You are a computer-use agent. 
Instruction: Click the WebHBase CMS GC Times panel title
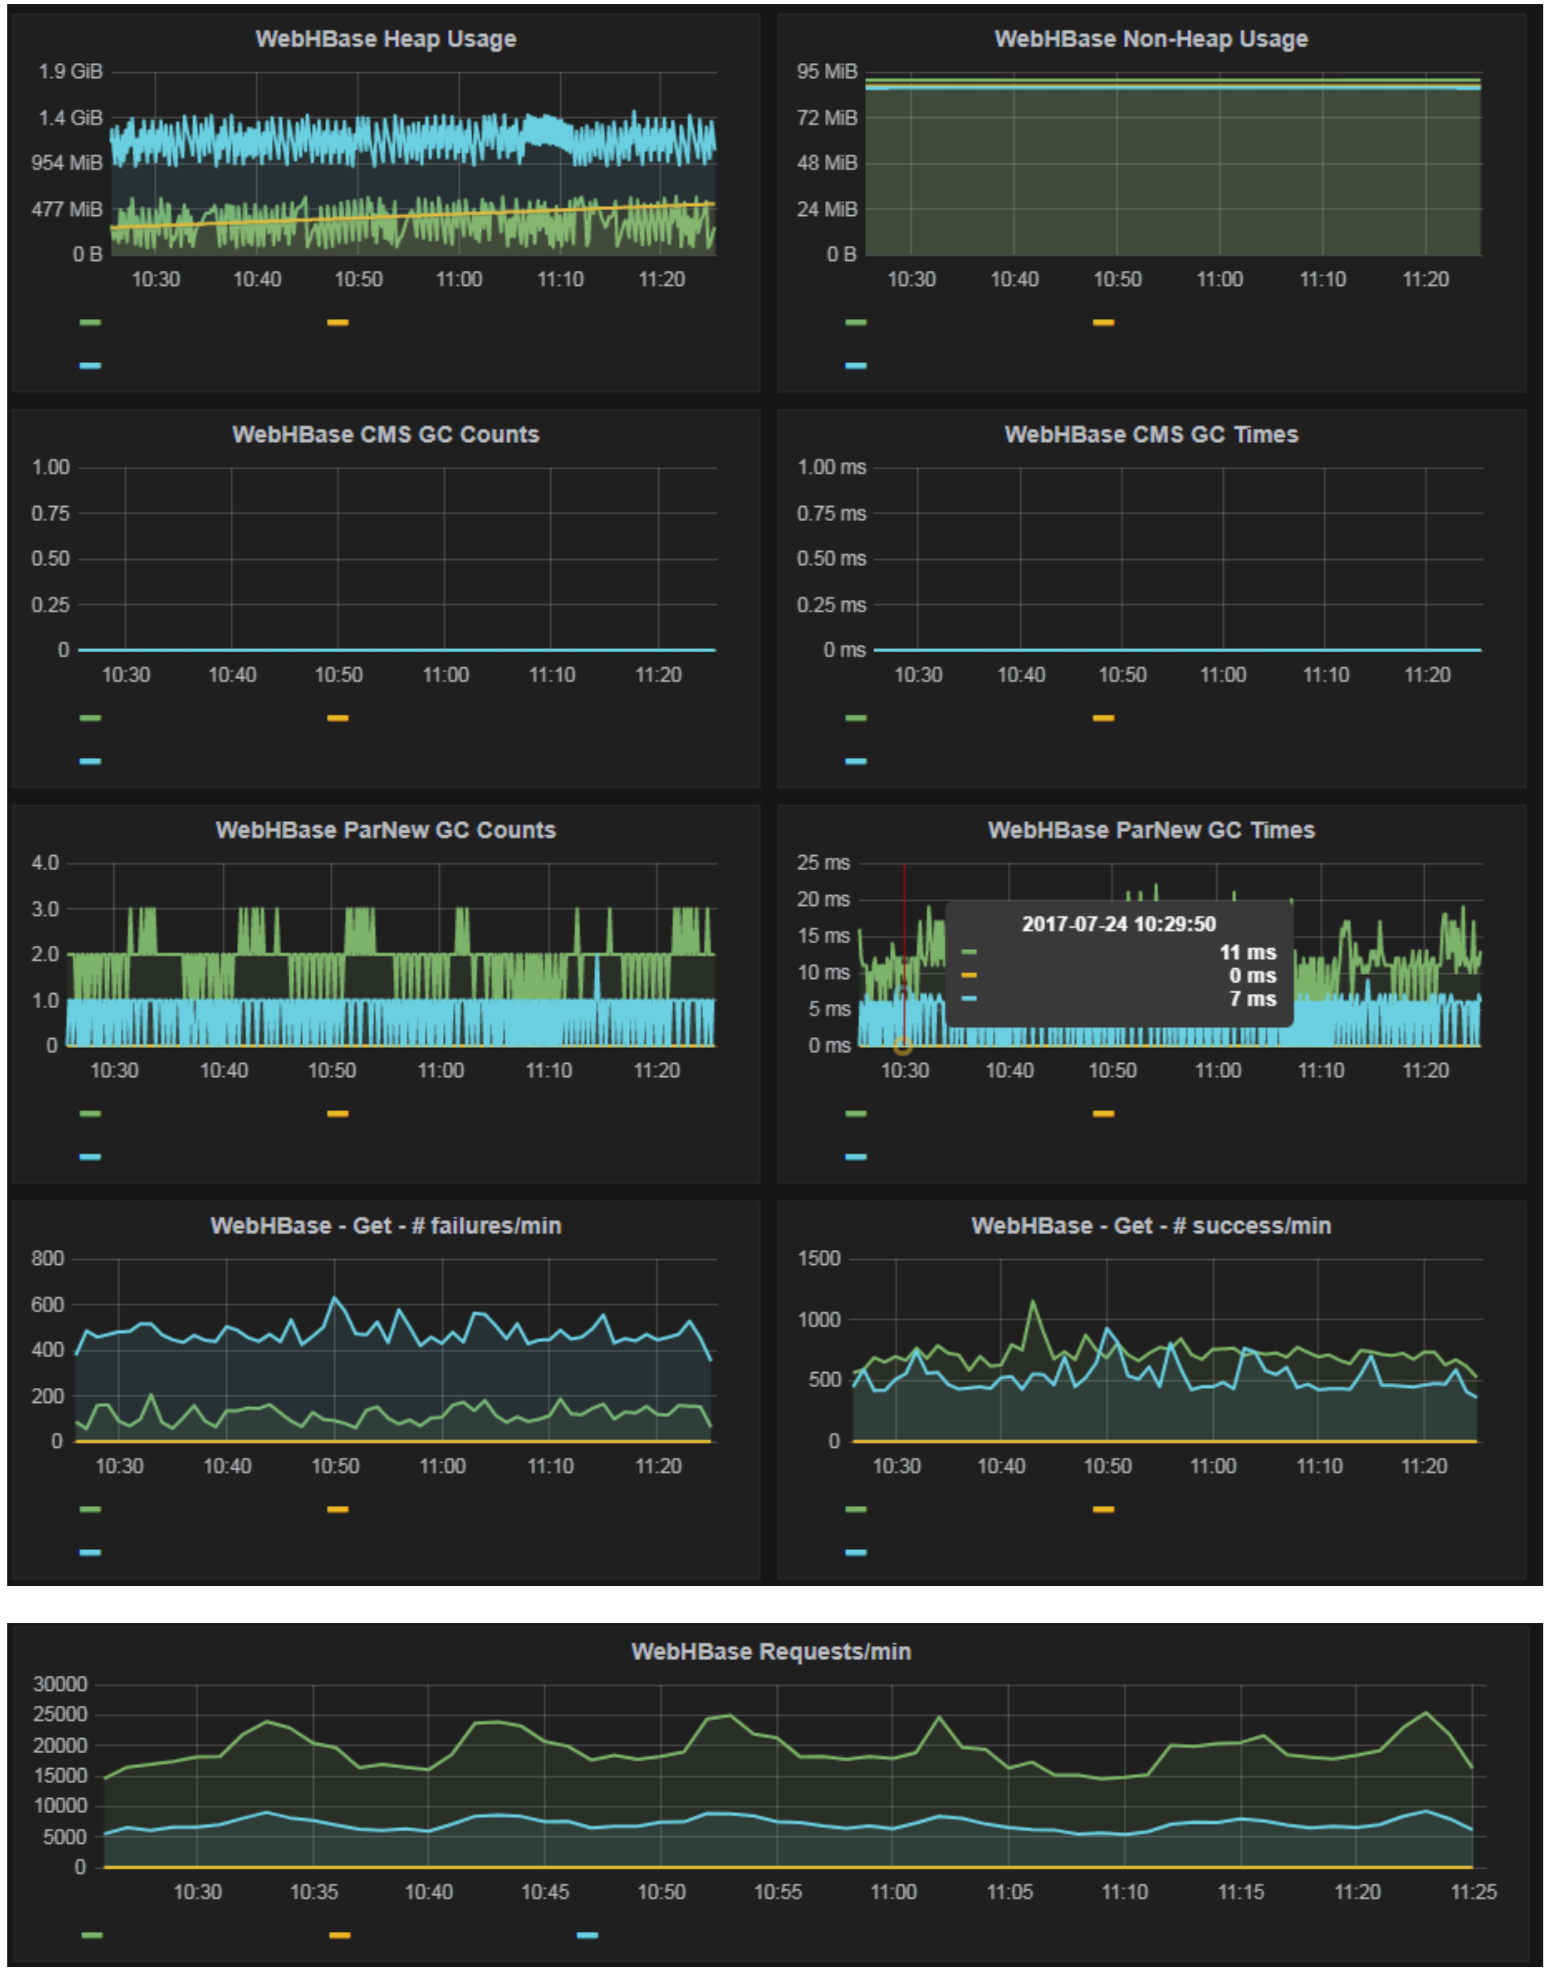tap(1150, 434)
